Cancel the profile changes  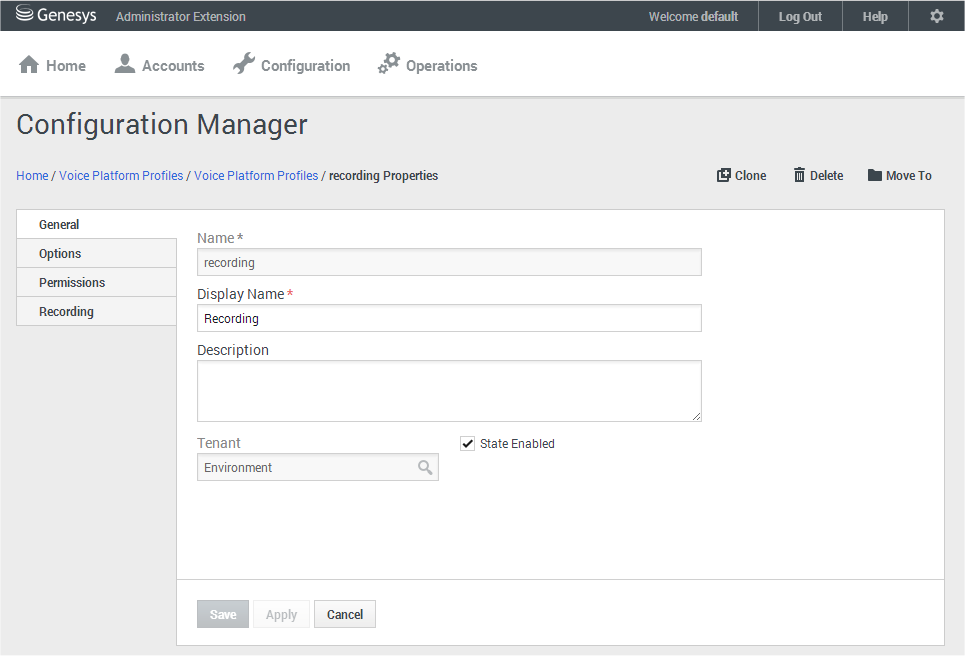point(344,613)
